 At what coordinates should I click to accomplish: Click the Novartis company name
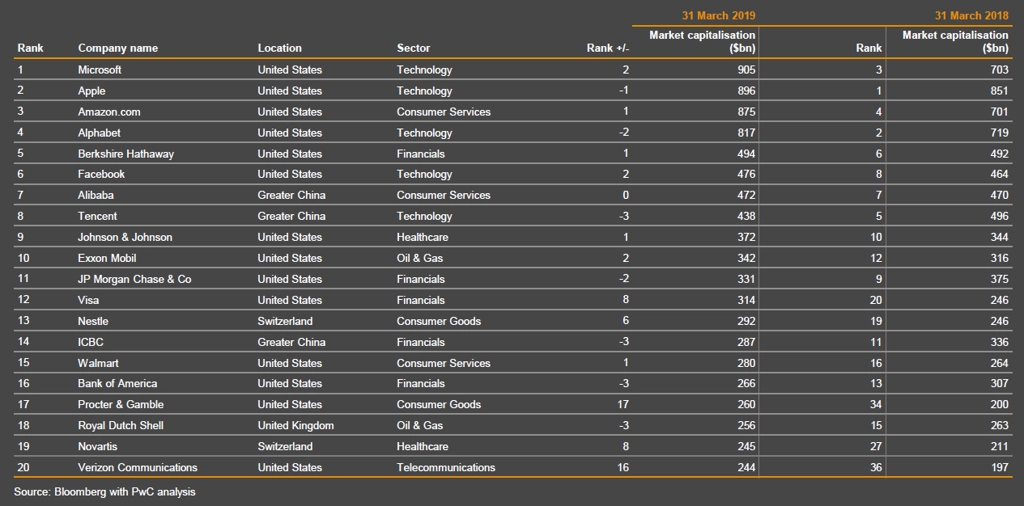tap(97, 447)
